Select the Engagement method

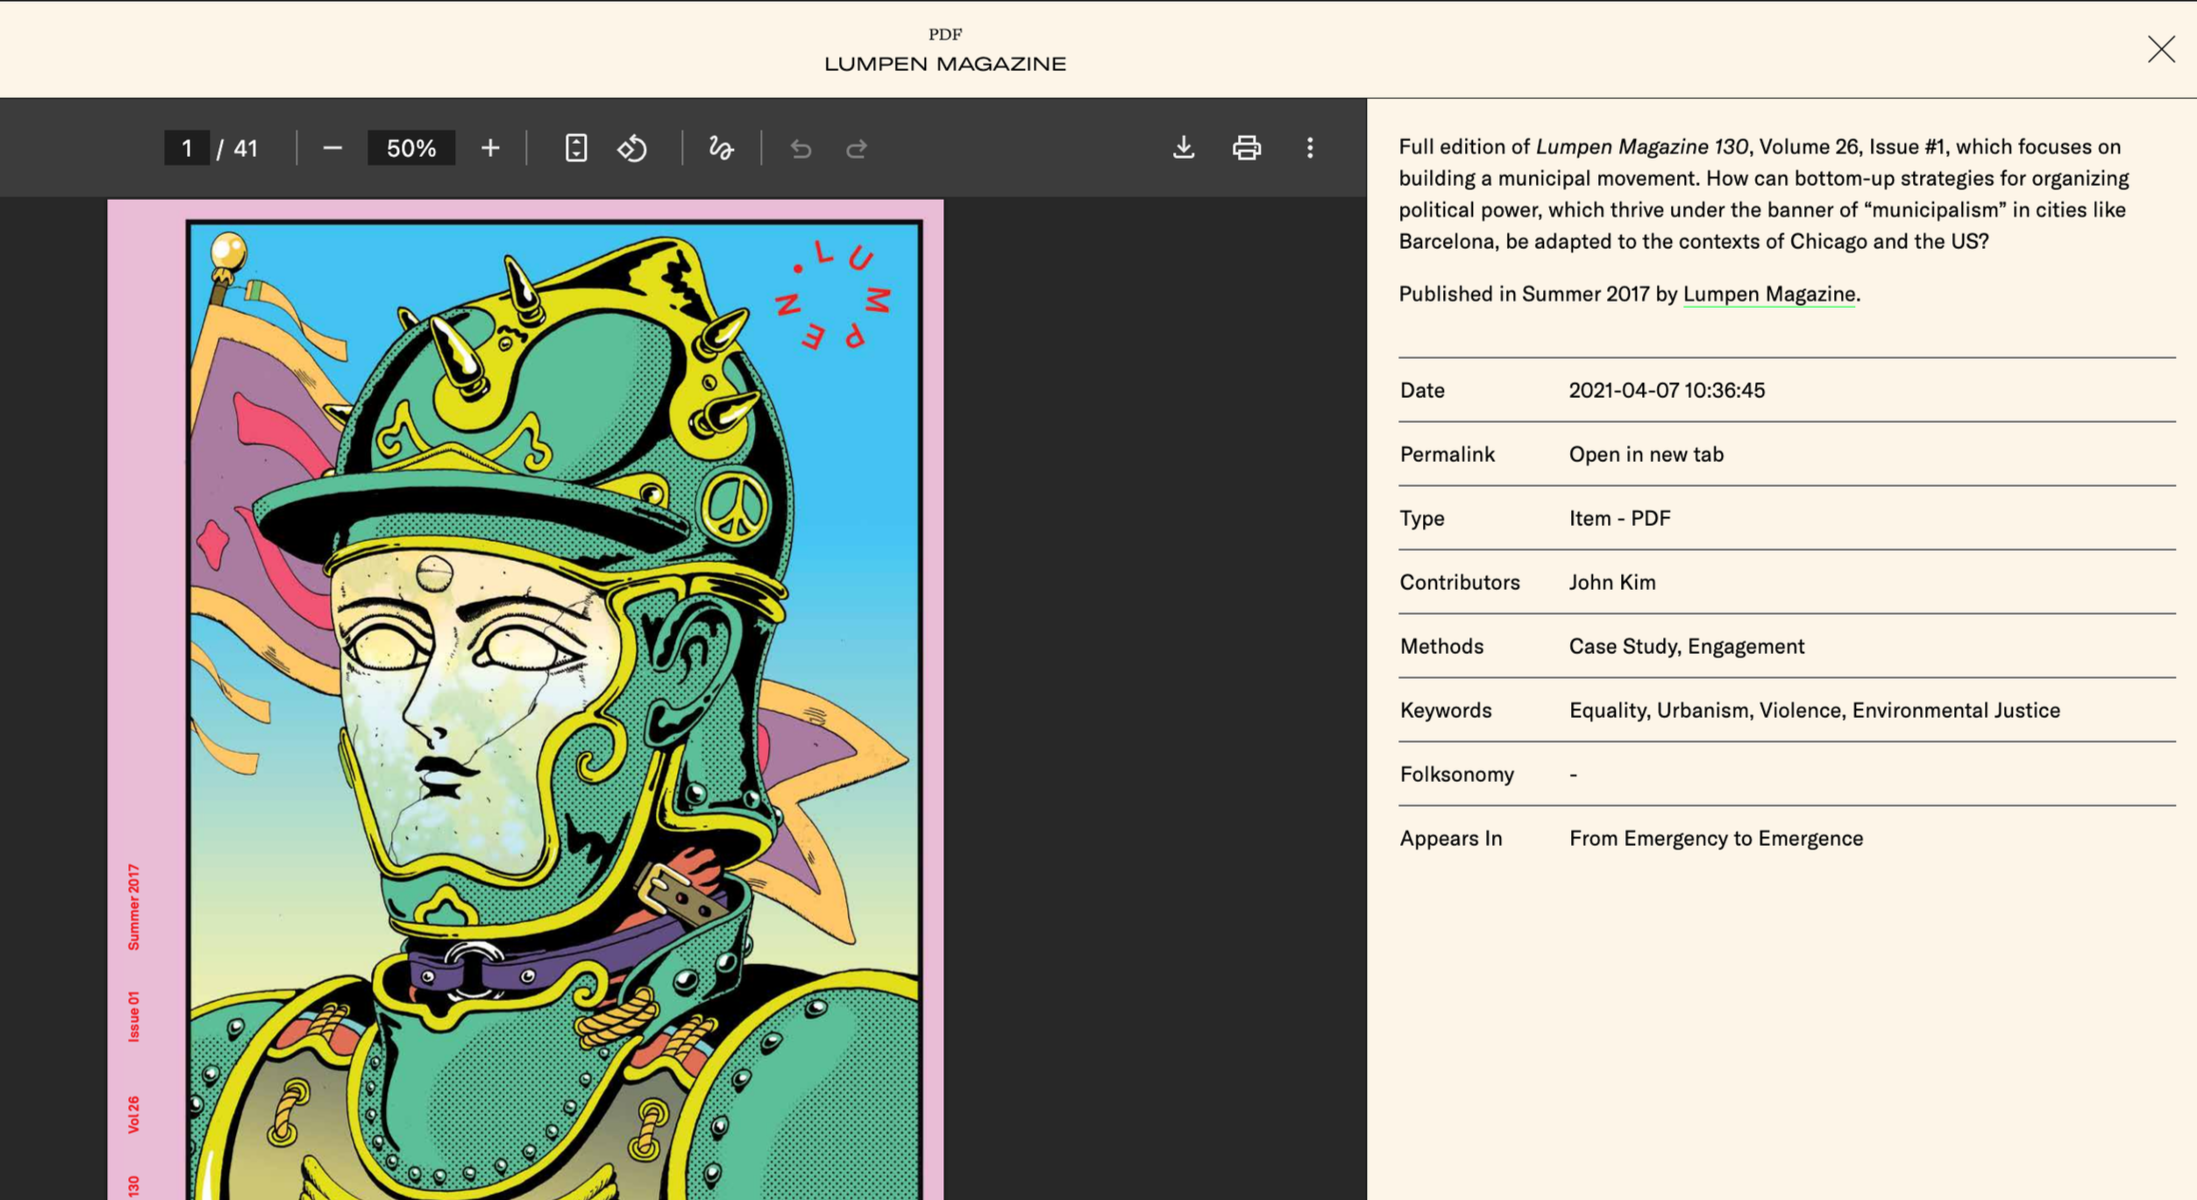point(1746,646)
